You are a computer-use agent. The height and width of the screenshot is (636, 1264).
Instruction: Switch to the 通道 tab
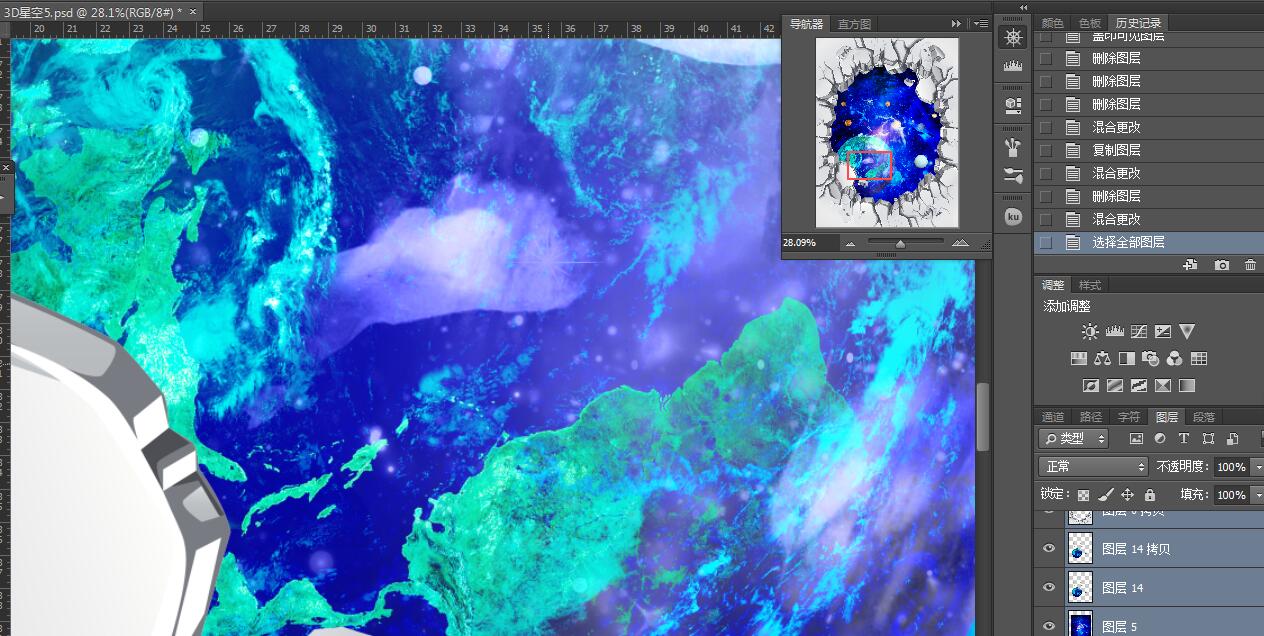pyautogui.click(x=1053, y=416)
